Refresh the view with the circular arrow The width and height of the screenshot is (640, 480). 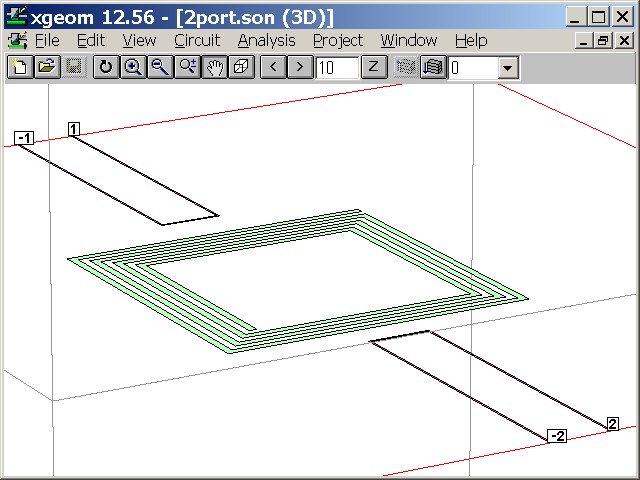click(106, 67)
